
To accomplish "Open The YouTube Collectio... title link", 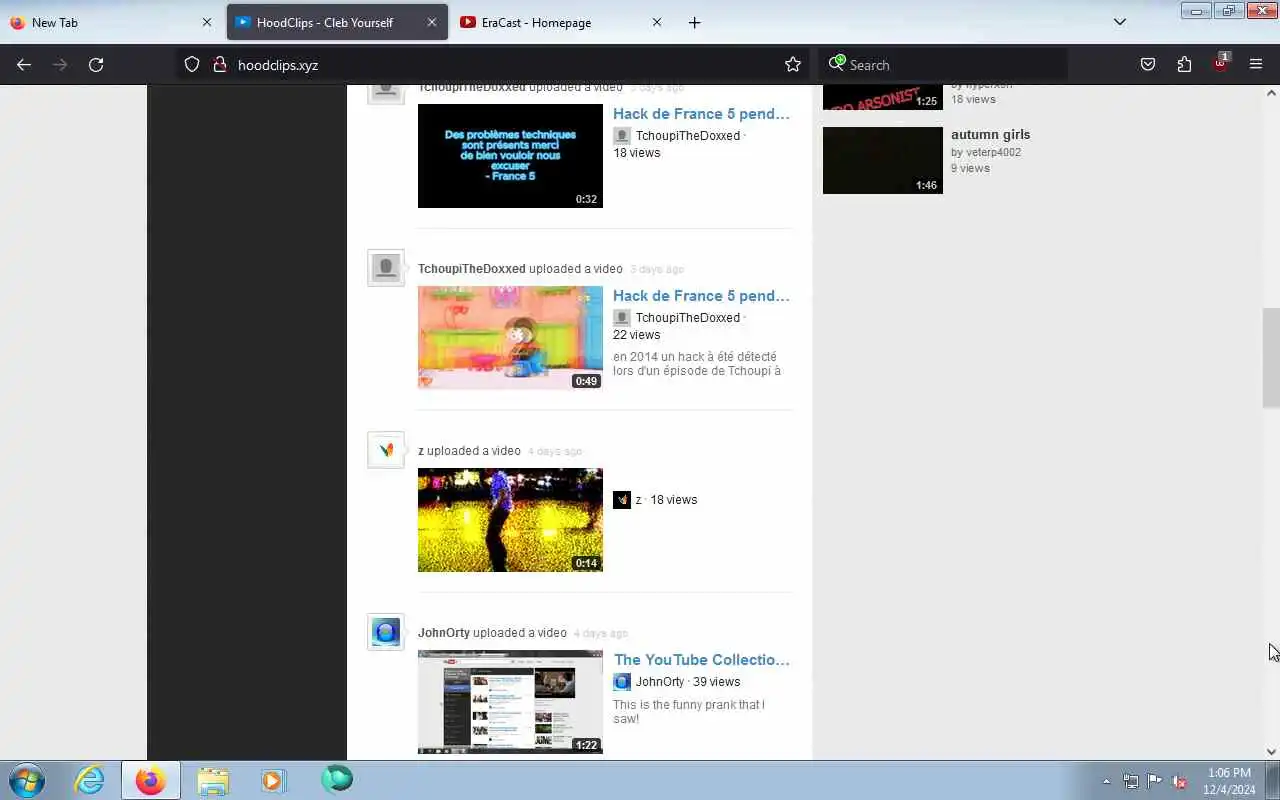I will coord(702,660).
